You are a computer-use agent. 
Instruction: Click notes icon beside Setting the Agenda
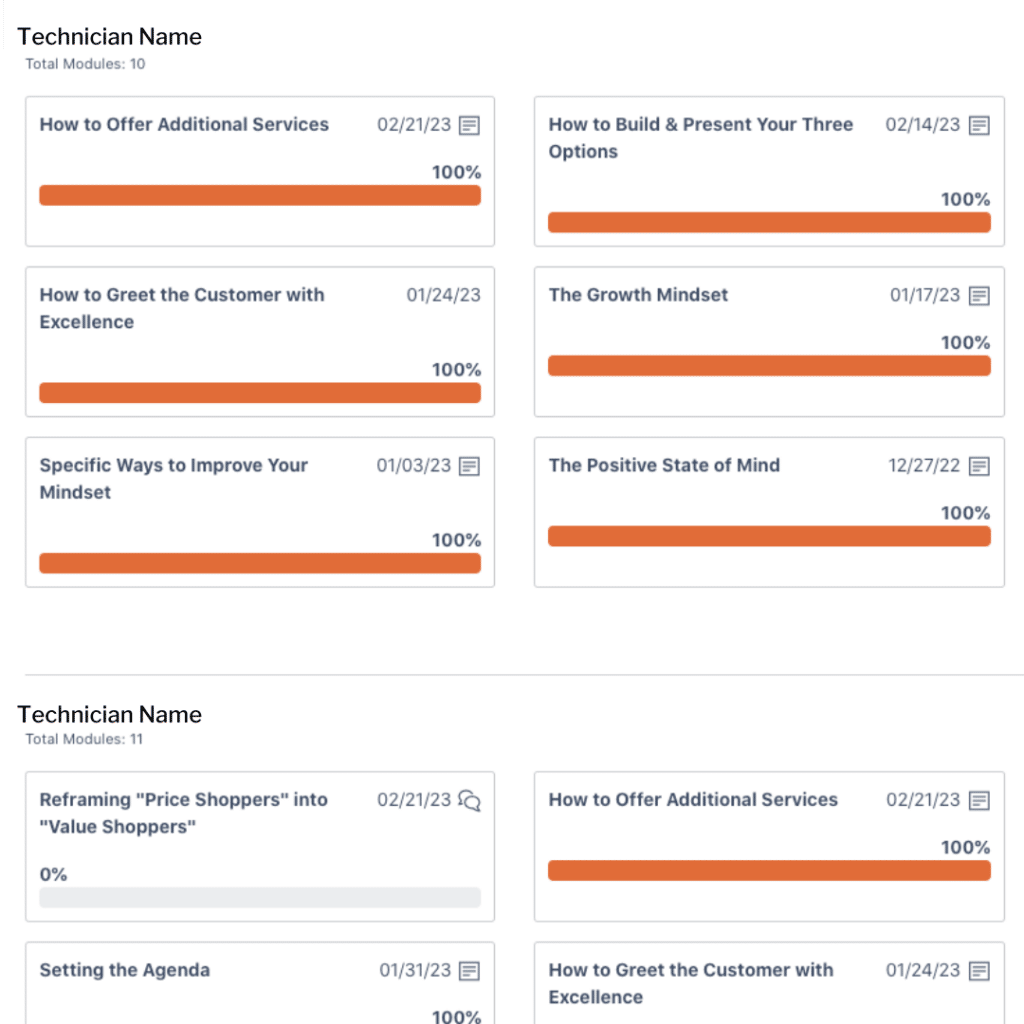(x=469, y=971)
